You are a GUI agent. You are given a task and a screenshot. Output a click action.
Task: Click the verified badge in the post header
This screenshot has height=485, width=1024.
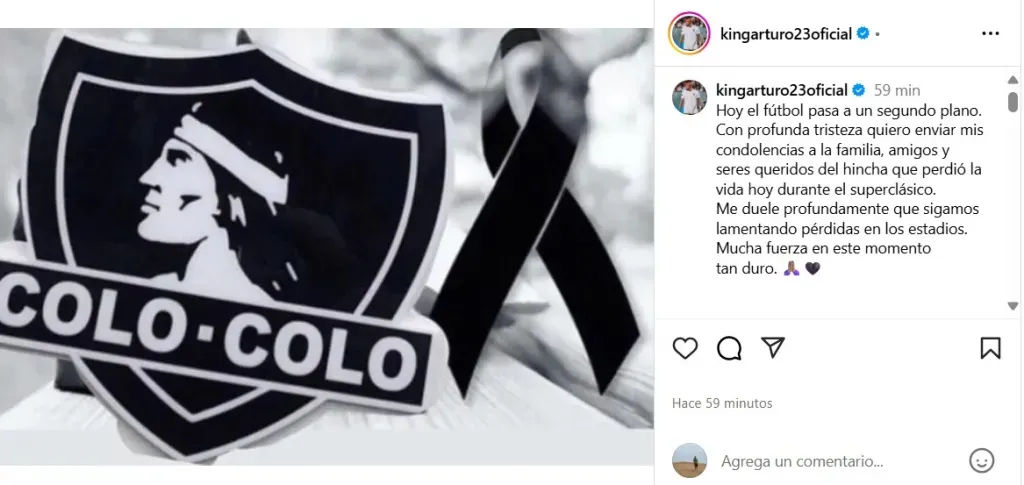click(x=863, y=34)
